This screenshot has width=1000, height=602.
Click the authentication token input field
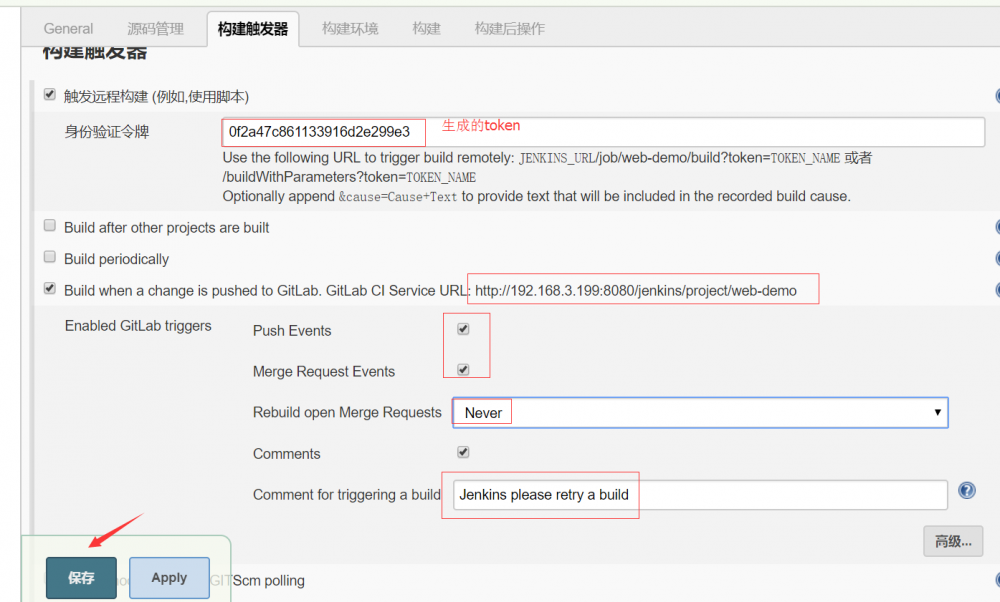click(x=320, y=132)
